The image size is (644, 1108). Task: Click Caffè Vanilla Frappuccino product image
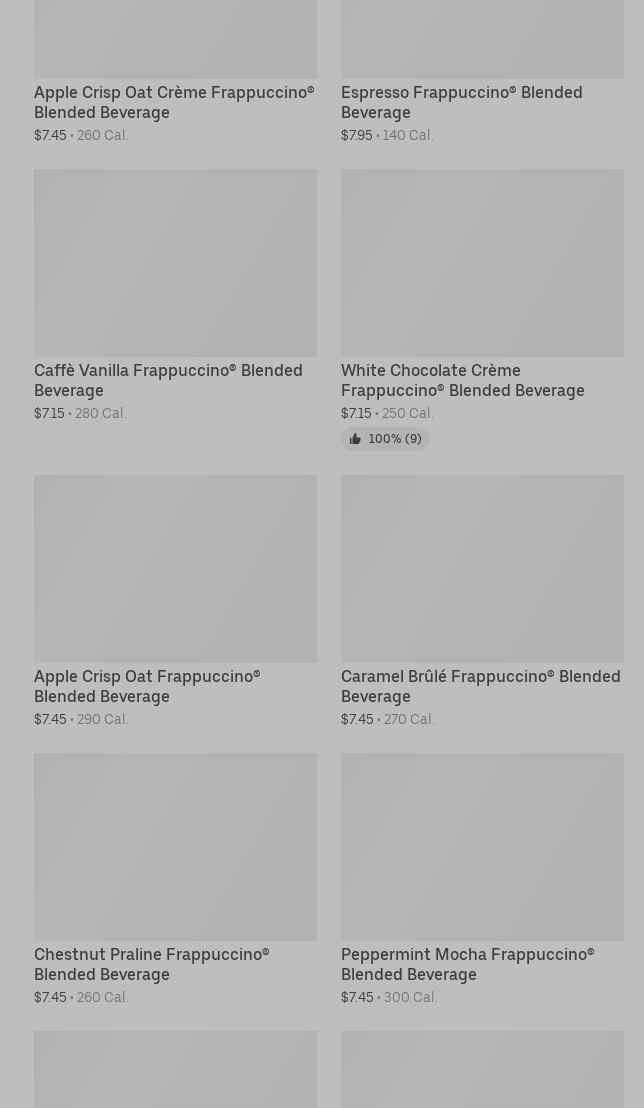click(175, 262)
